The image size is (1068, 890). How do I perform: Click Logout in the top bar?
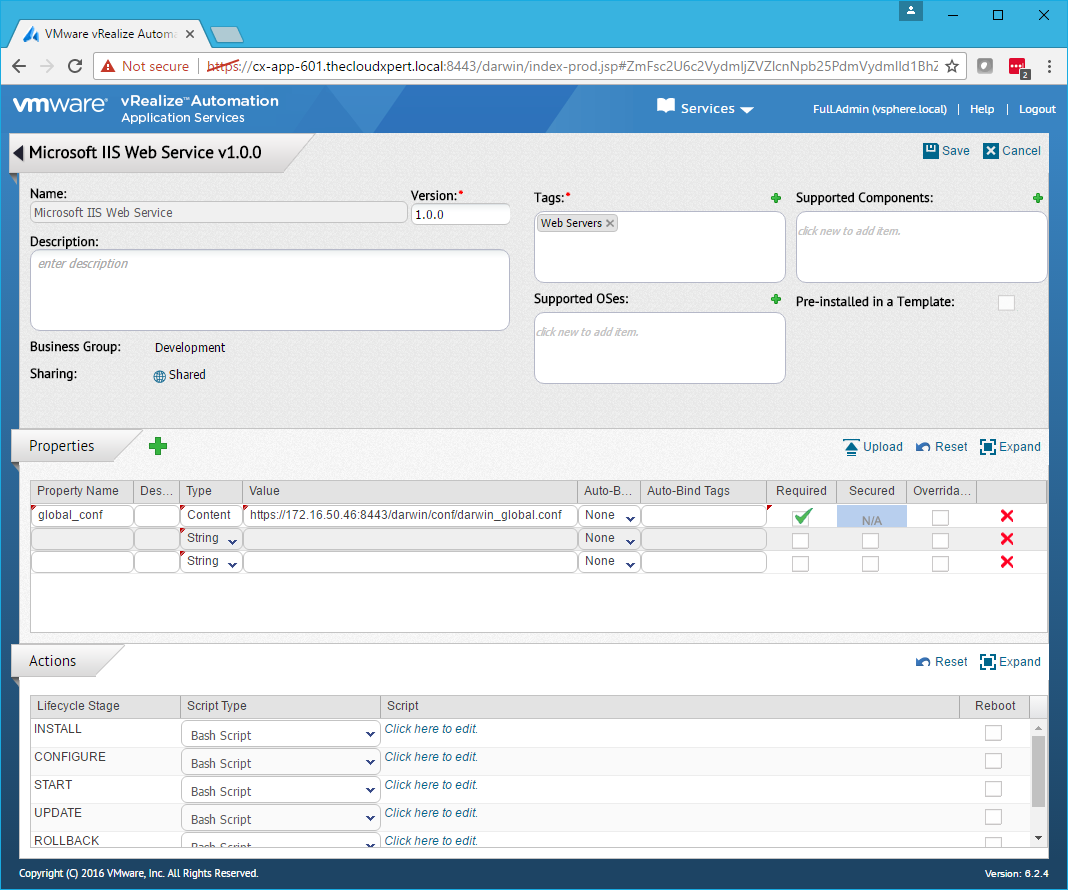(x=1037, y=109)
